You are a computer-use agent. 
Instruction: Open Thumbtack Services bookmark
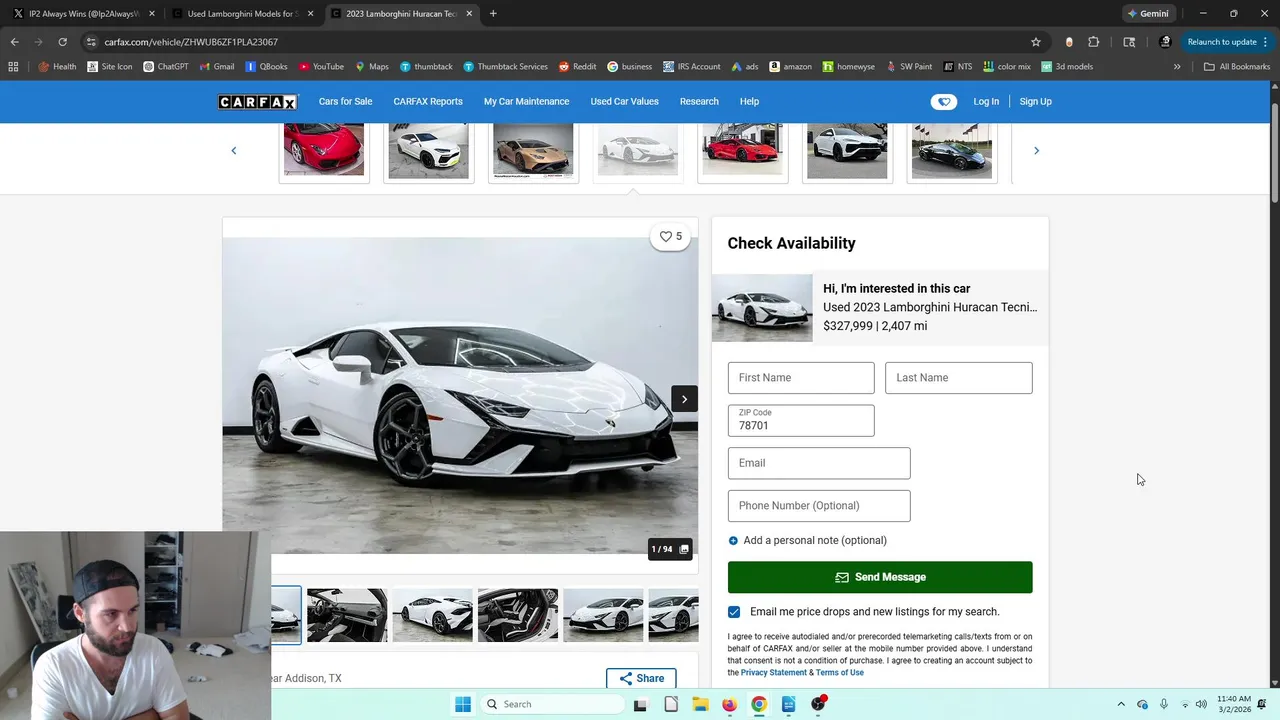[x=505, y=67]
